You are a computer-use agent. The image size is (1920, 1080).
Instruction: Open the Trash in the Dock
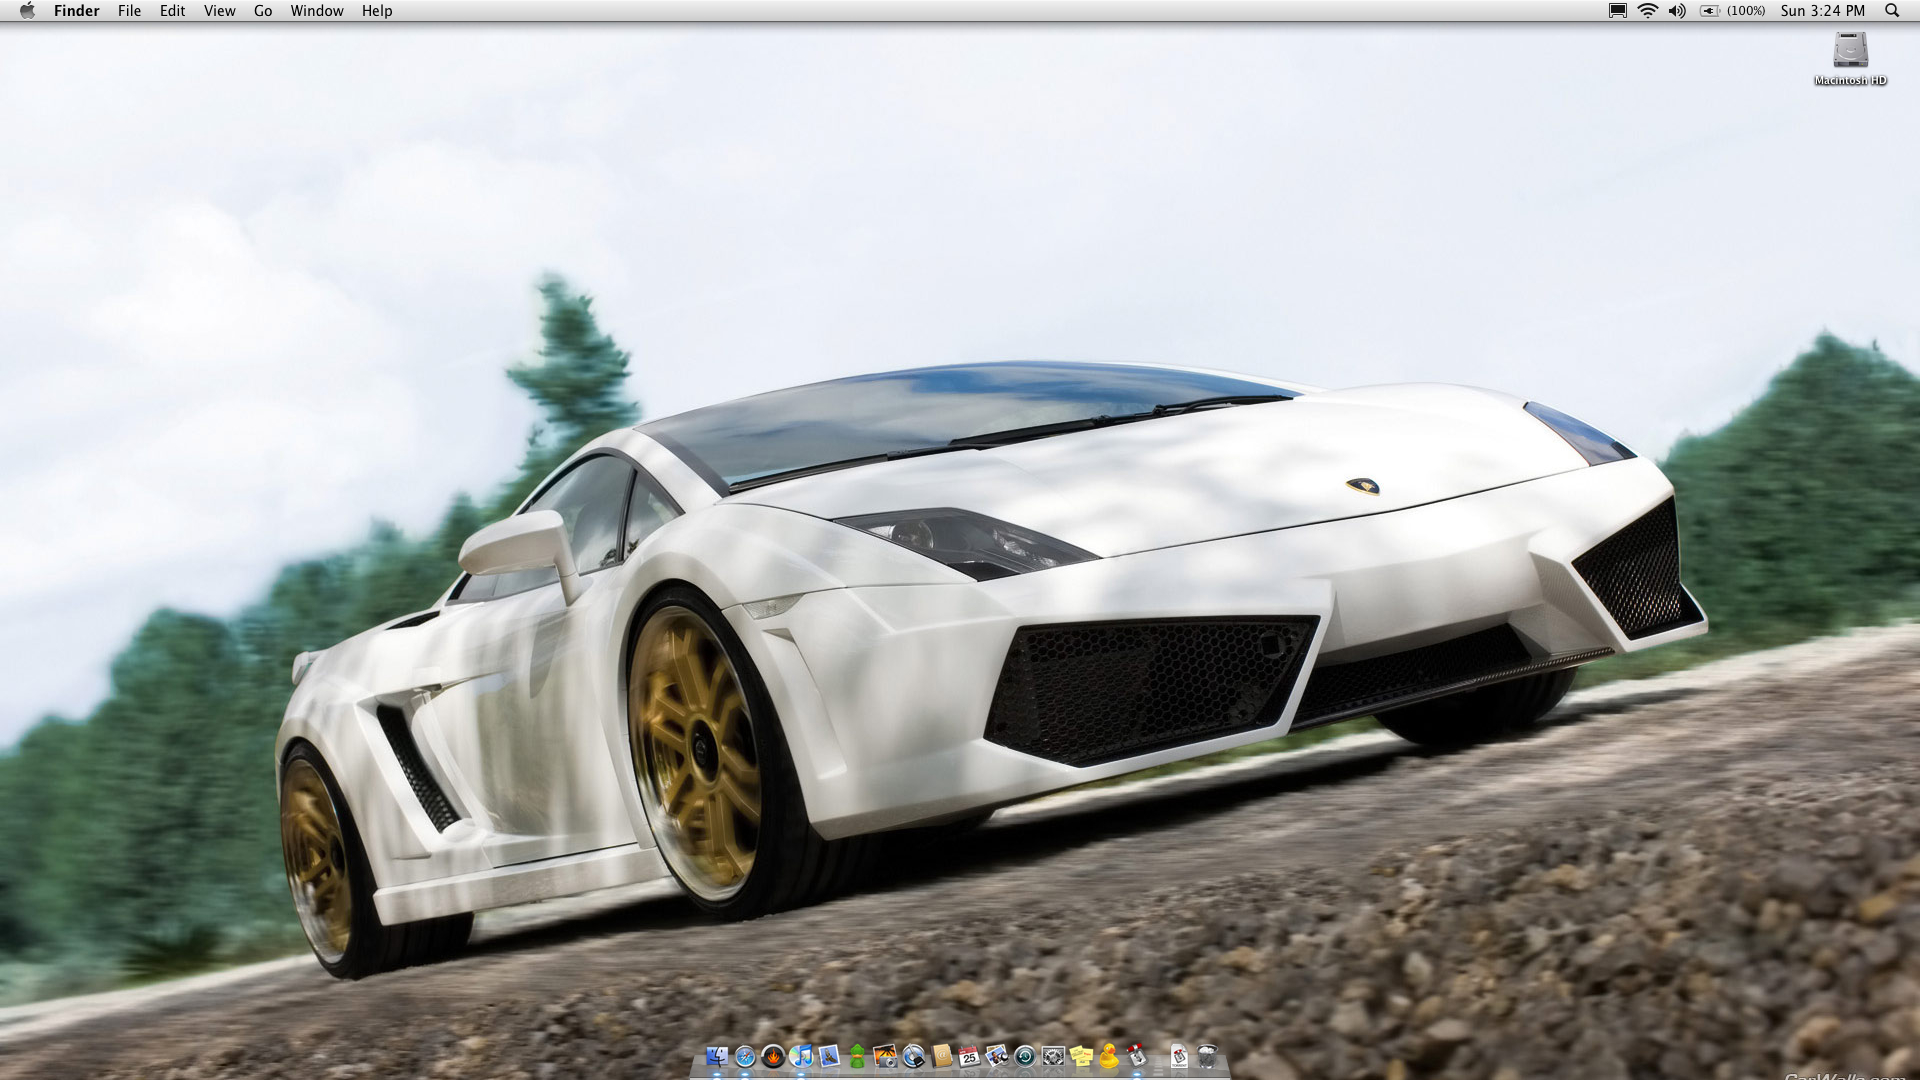[1207, 1056]
